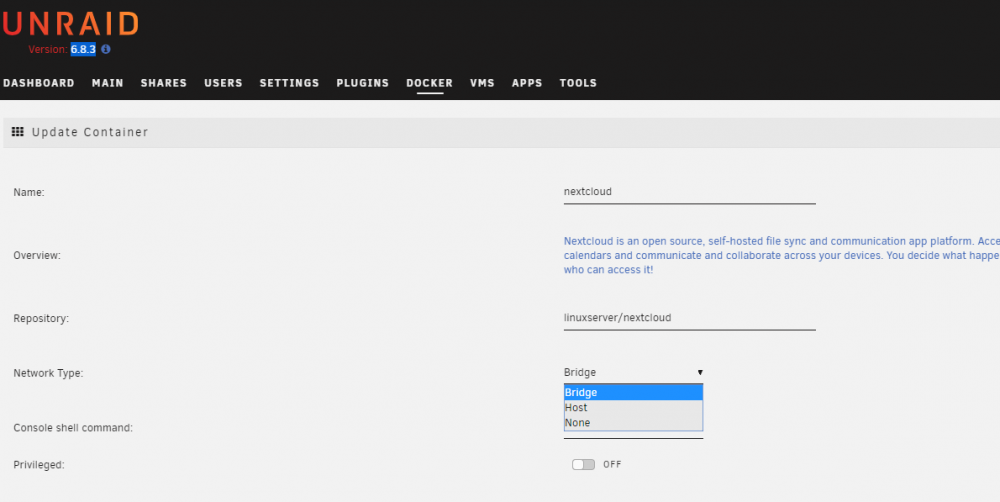Open the Dashboard tab

(39, 83)
